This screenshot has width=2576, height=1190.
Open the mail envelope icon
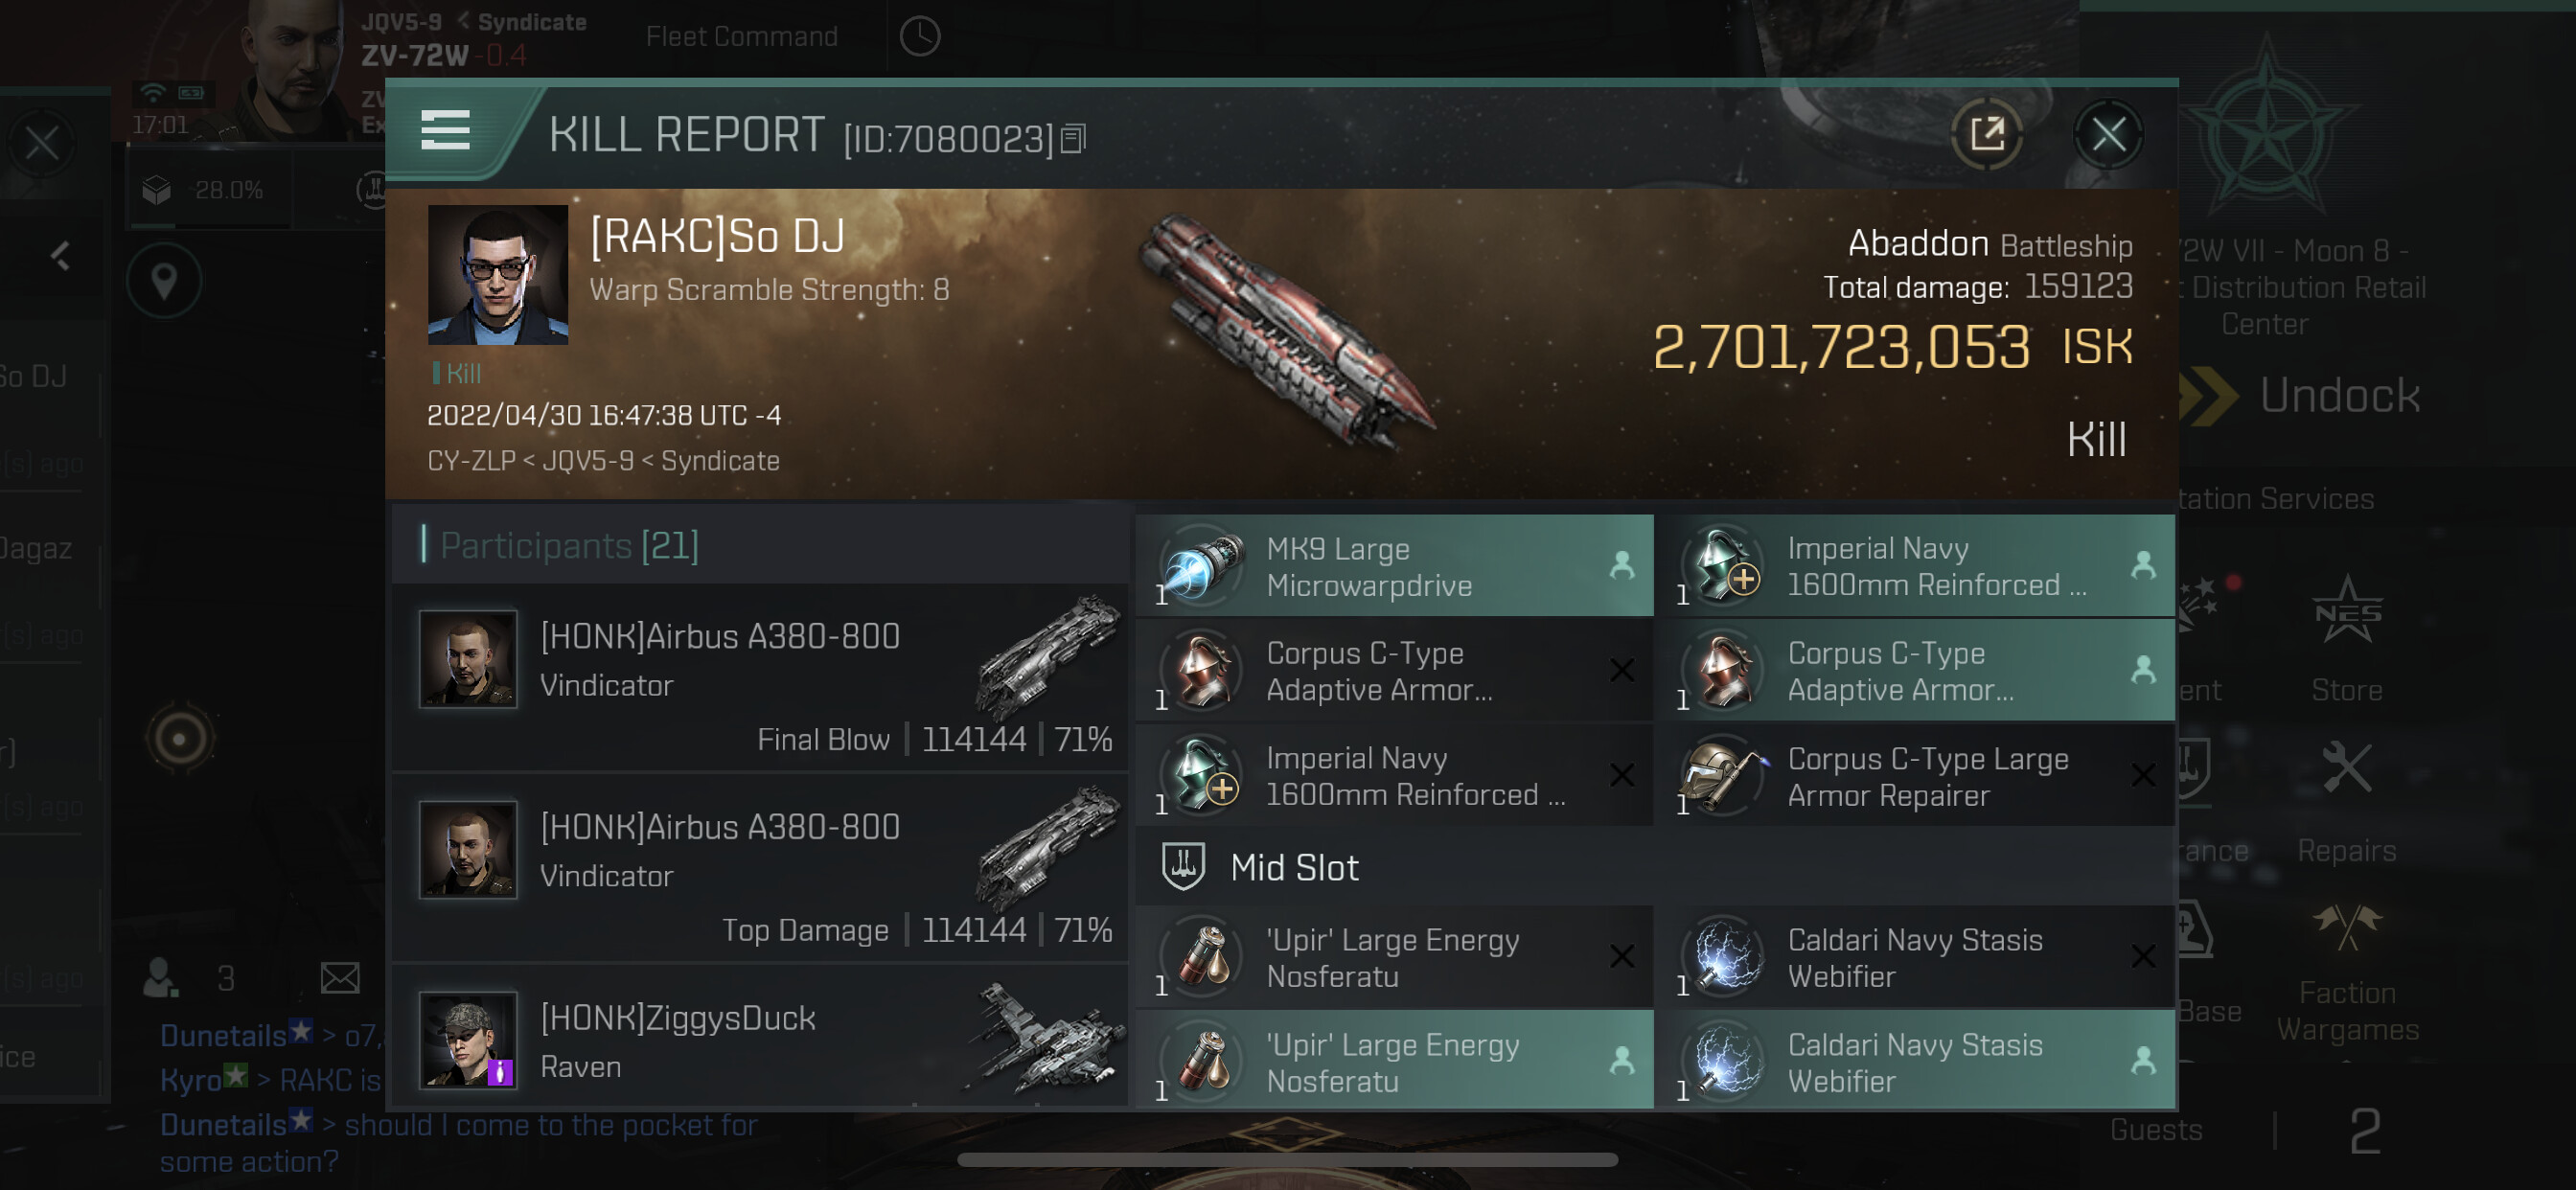click(340, 977)
